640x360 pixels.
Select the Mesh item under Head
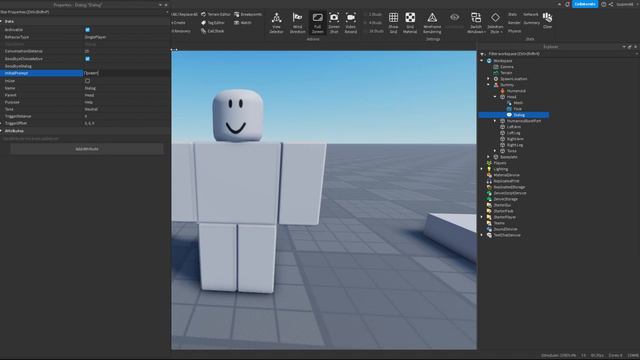[x=518, y=103]
